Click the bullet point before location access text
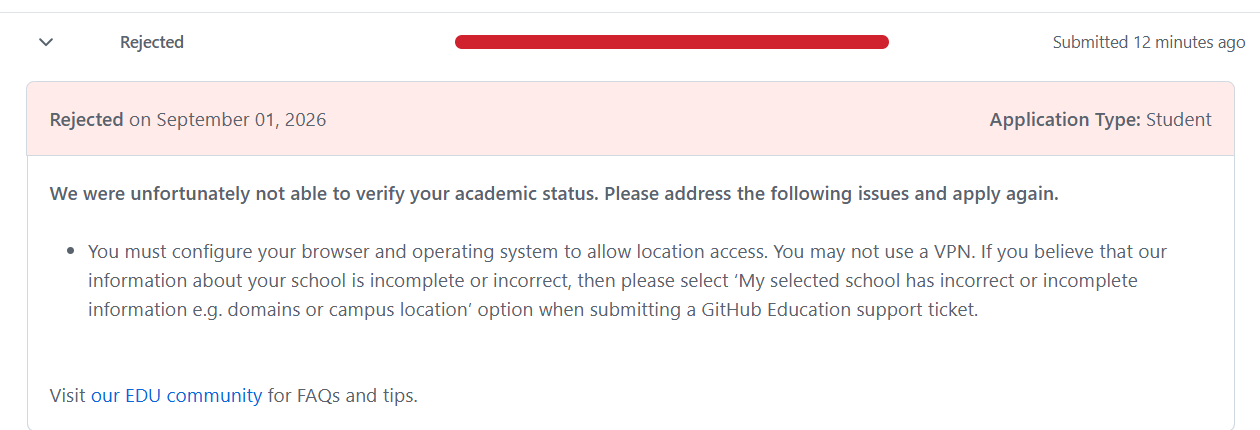Viewport: 1260px width, 430px height. pos(71,252)
